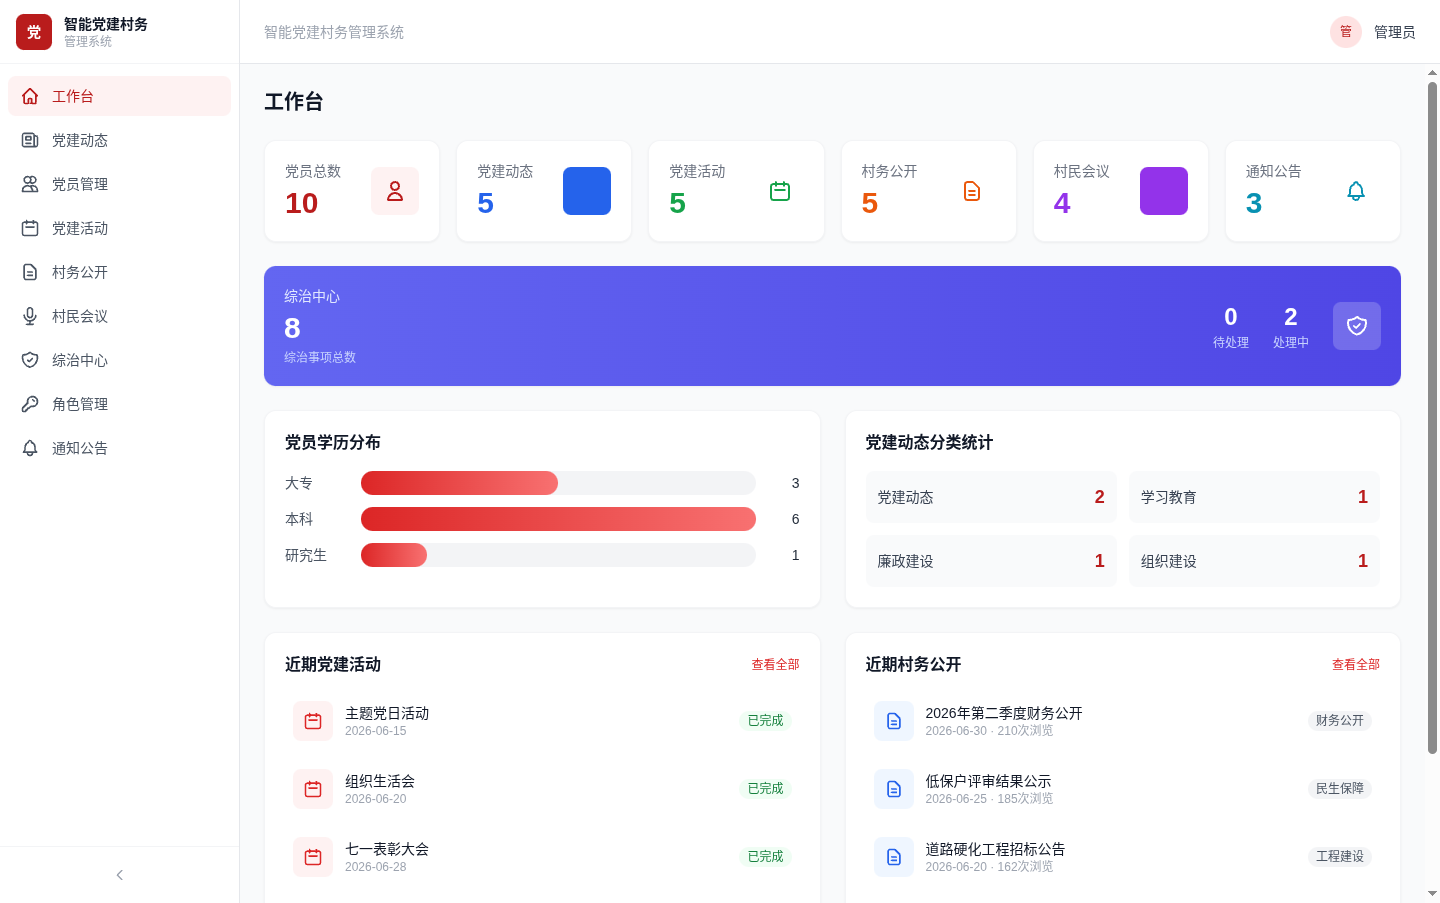Click the 工程建设 tag

[x=1340, y=856]
